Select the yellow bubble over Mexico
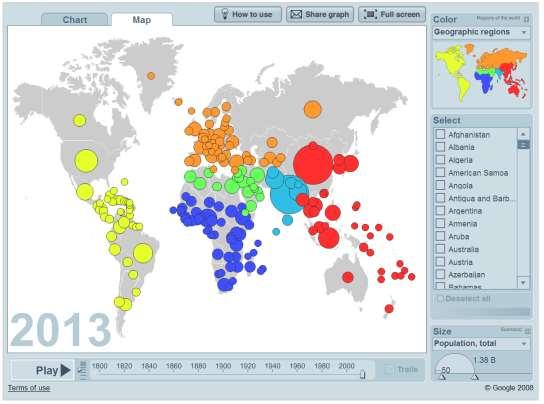This screenshot has width=544, height=404. [85, 192]
